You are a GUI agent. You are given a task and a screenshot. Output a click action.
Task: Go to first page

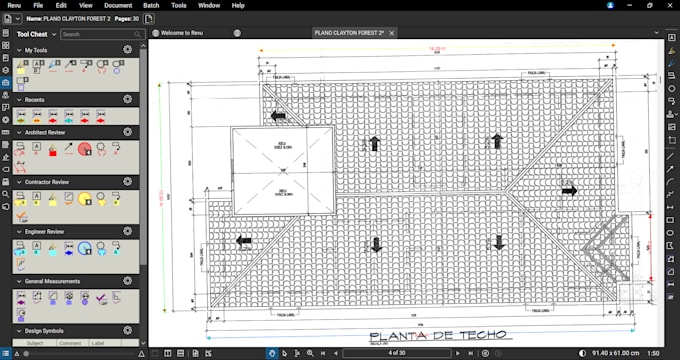point(323,353)
